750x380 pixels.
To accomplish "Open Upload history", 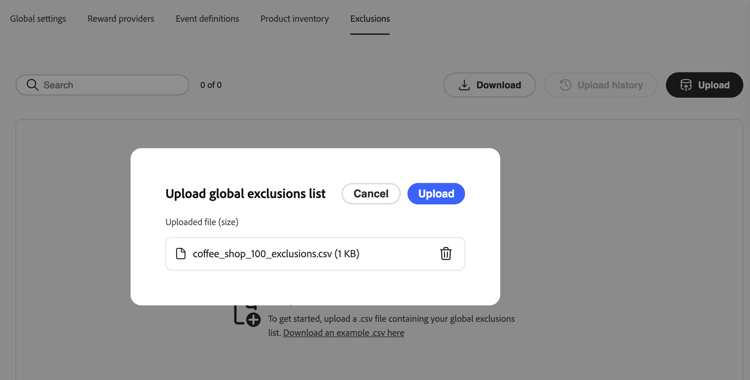I will pyautogui.click(x=601, y=85).
